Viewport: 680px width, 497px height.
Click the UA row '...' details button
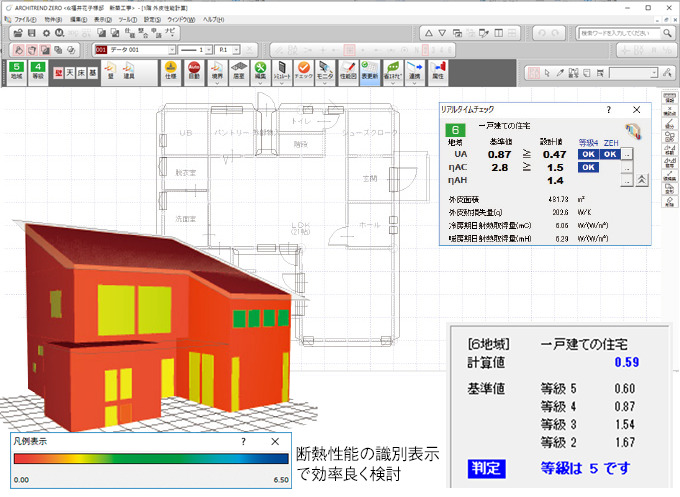627,154
